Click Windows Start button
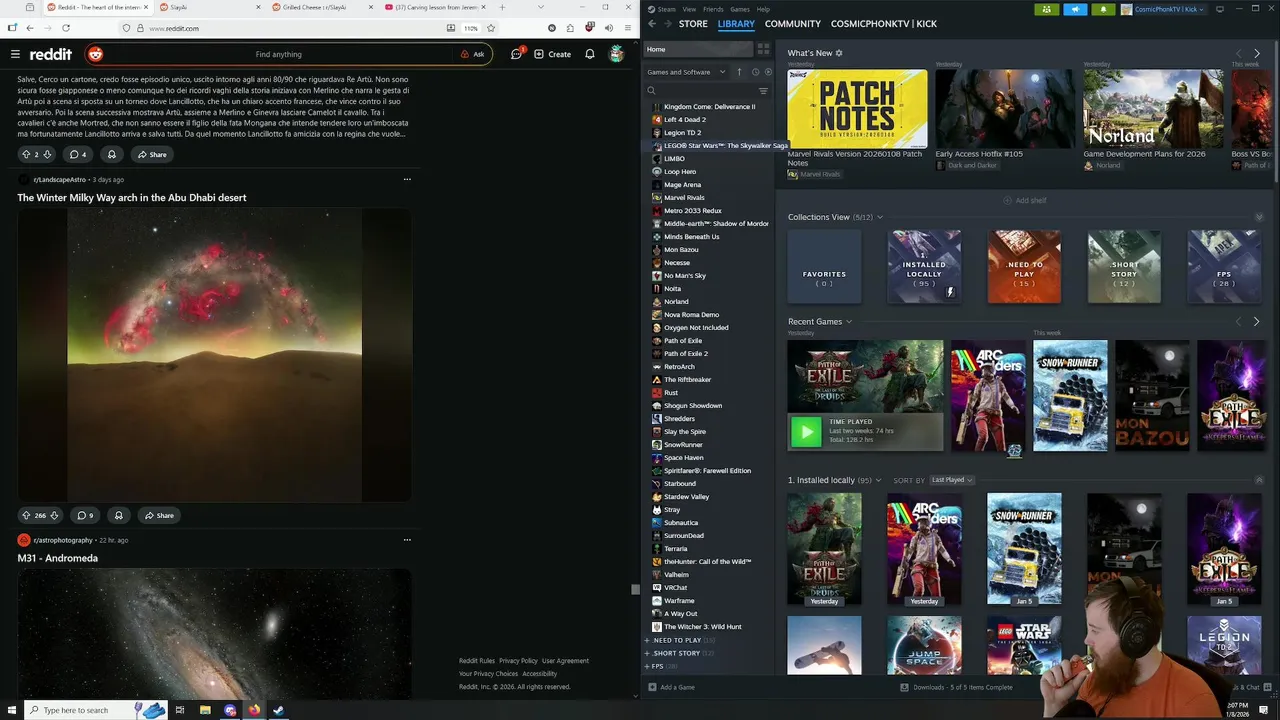Viewport: 1280px width, 720px height. (x=11, y=710)
